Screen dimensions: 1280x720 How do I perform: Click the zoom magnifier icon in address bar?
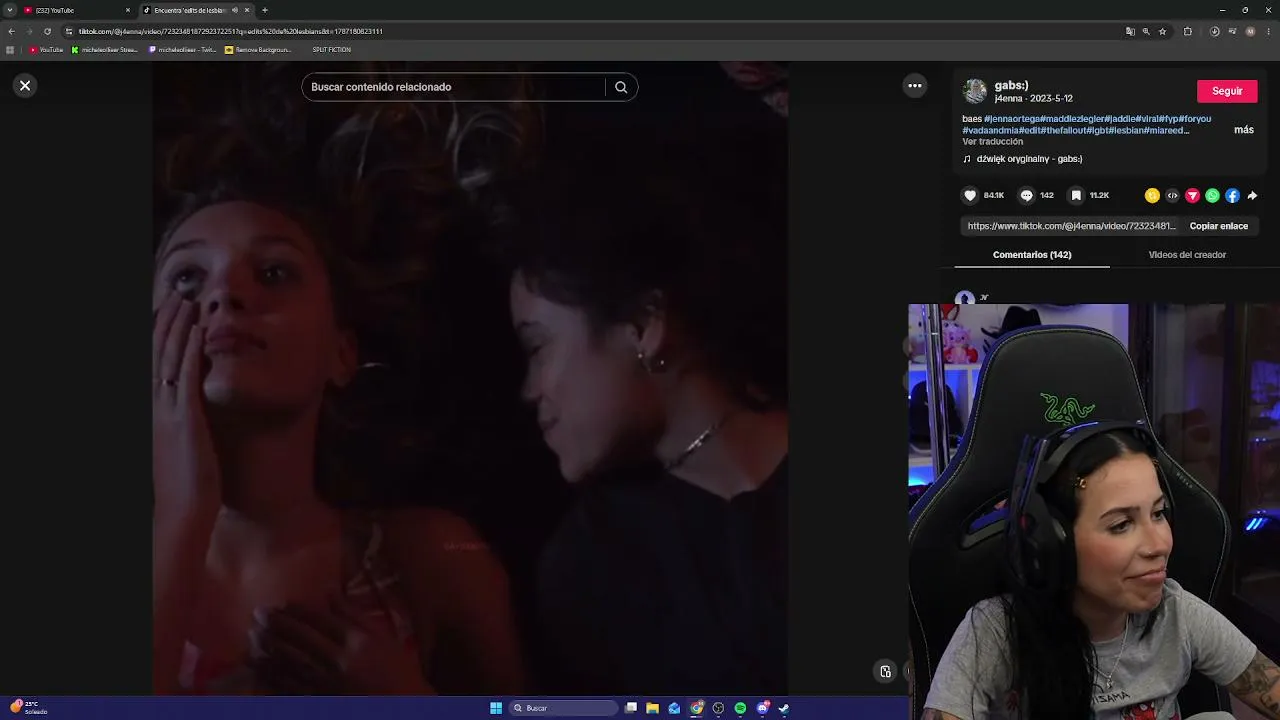[x=1146, y=31]
